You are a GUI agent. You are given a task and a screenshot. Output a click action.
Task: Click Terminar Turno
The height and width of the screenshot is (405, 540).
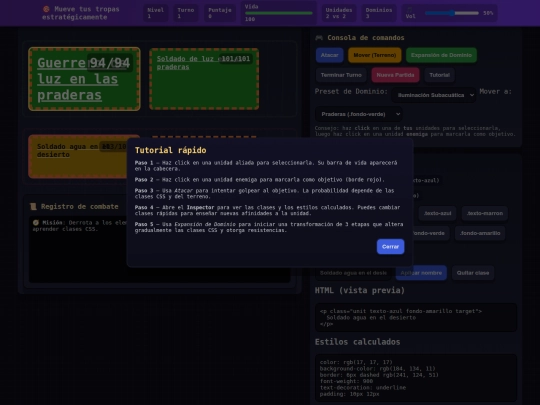click(x=341, y=75)
